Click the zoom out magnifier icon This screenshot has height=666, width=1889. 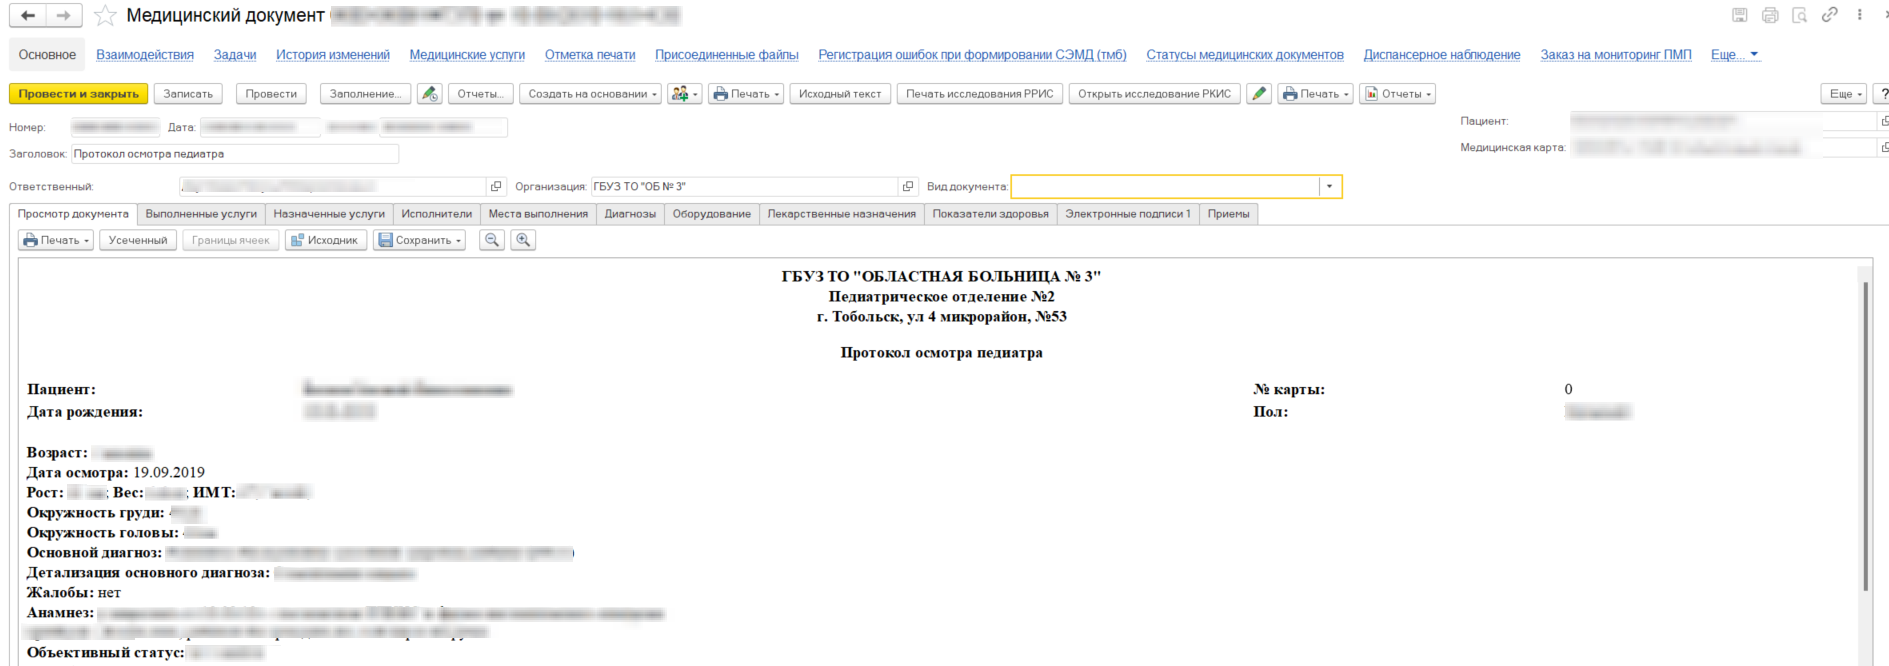coord(492,240)
